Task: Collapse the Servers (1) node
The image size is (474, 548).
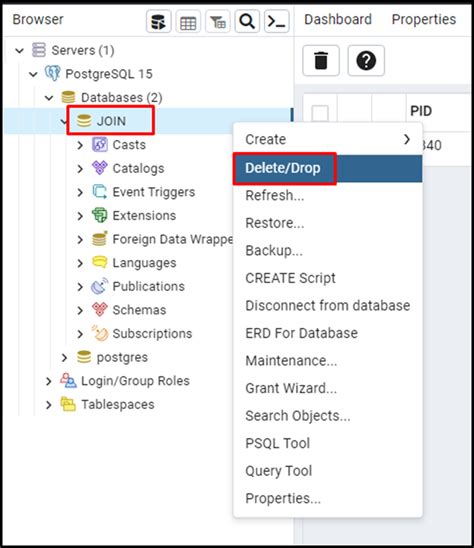Action: click(20, 51)
